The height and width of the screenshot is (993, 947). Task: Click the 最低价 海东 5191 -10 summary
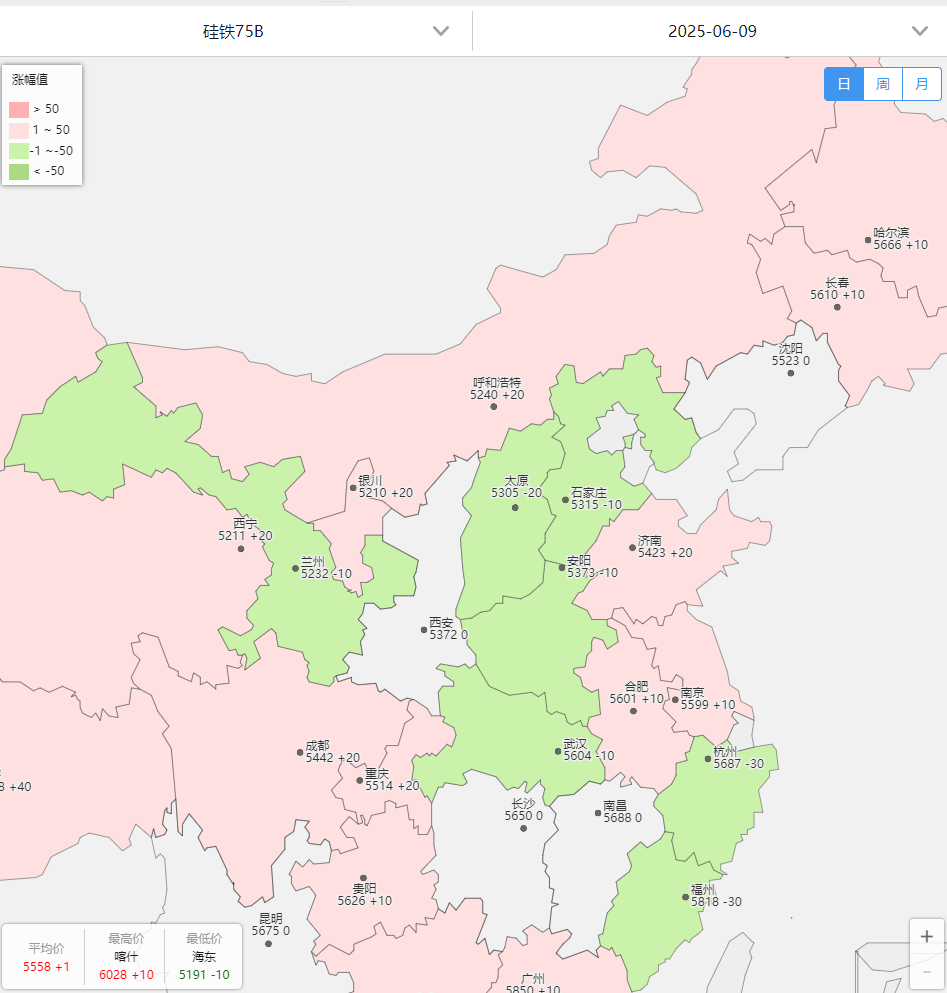tap(204, 956)
